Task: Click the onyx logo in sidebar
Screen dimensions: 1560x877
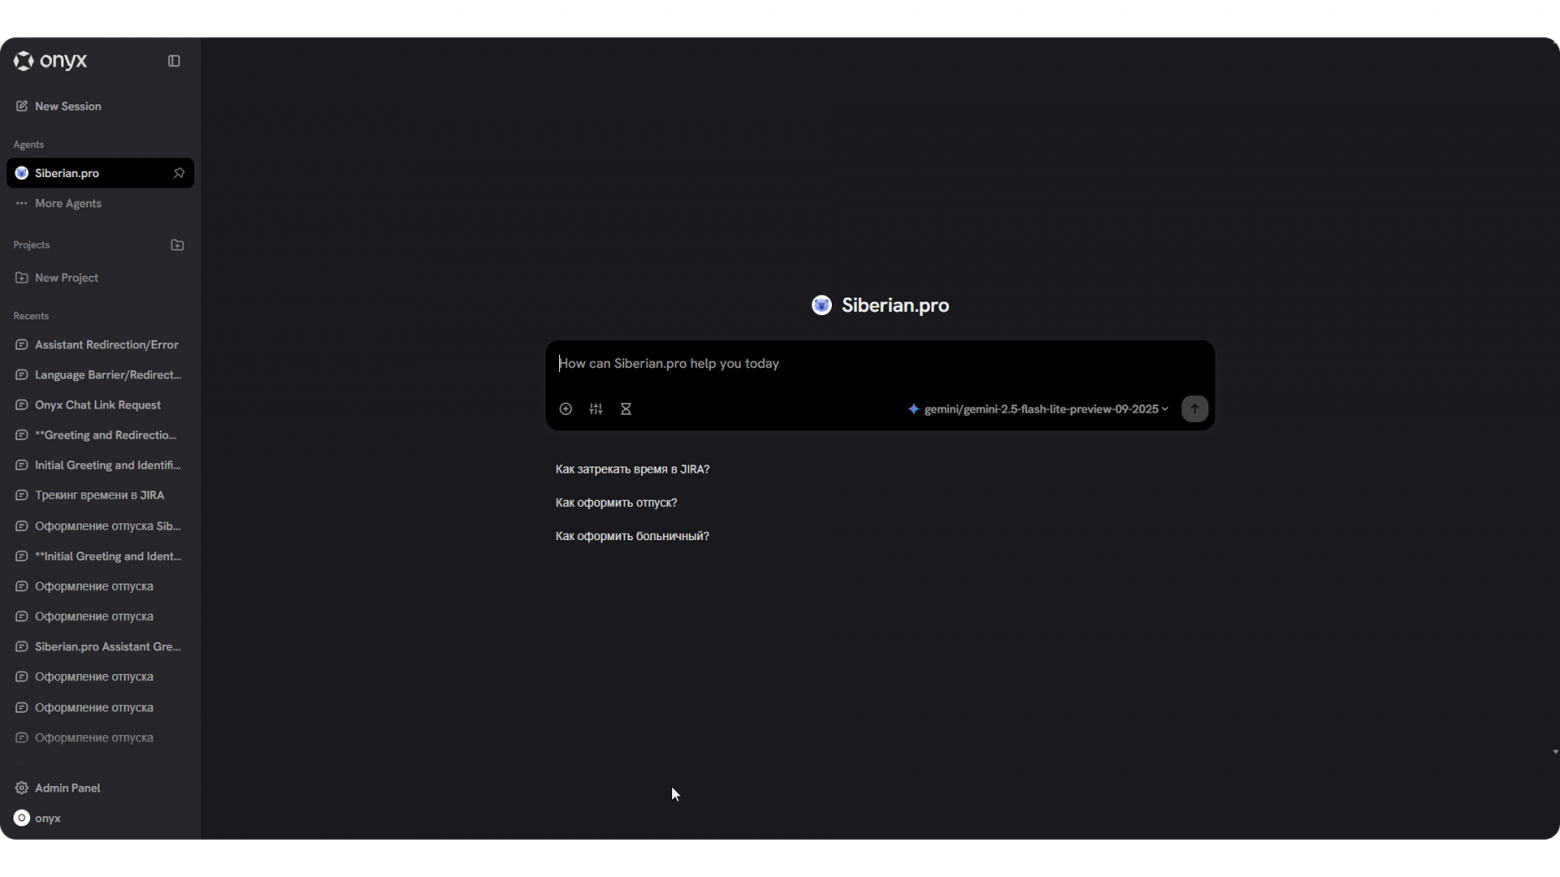Action: click(x=51, y=61)
